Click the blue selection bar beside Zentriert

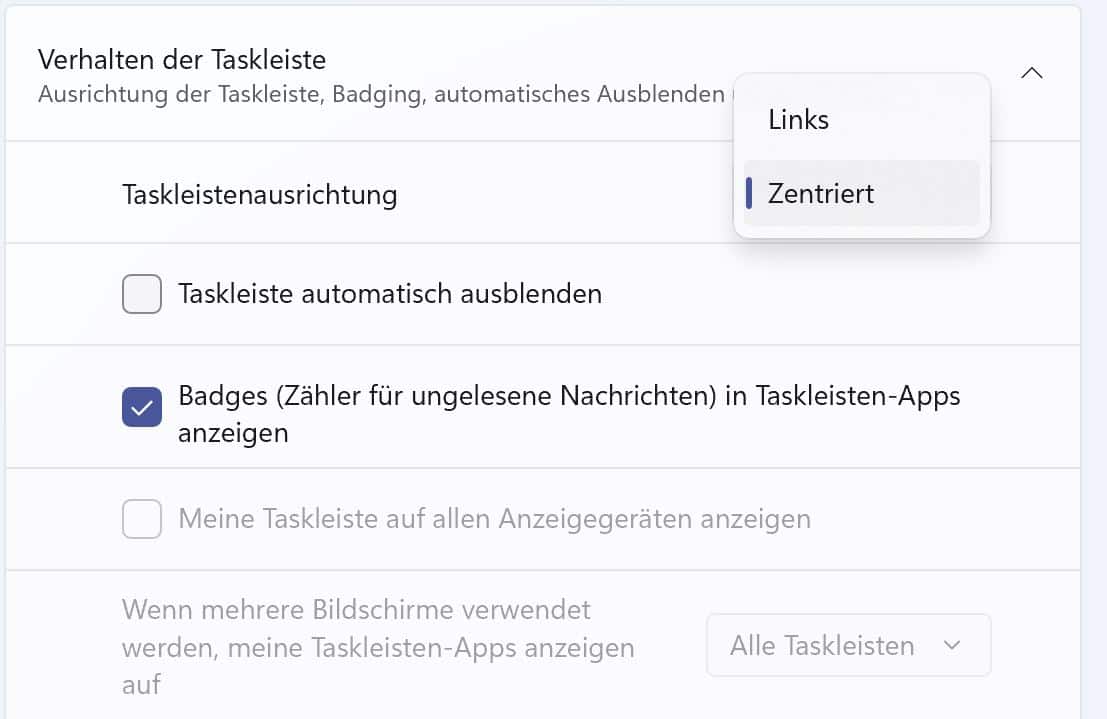coord(749,193)
